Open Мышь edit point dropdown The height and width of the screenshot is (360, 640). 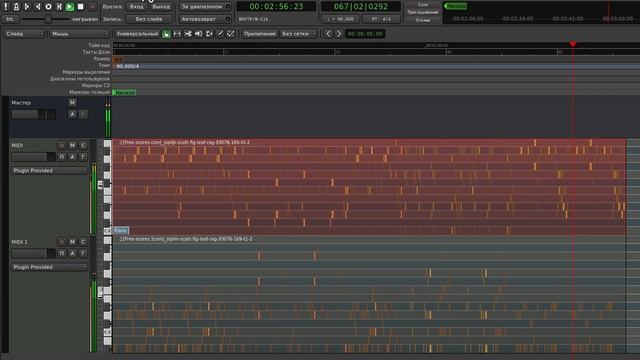79,34
